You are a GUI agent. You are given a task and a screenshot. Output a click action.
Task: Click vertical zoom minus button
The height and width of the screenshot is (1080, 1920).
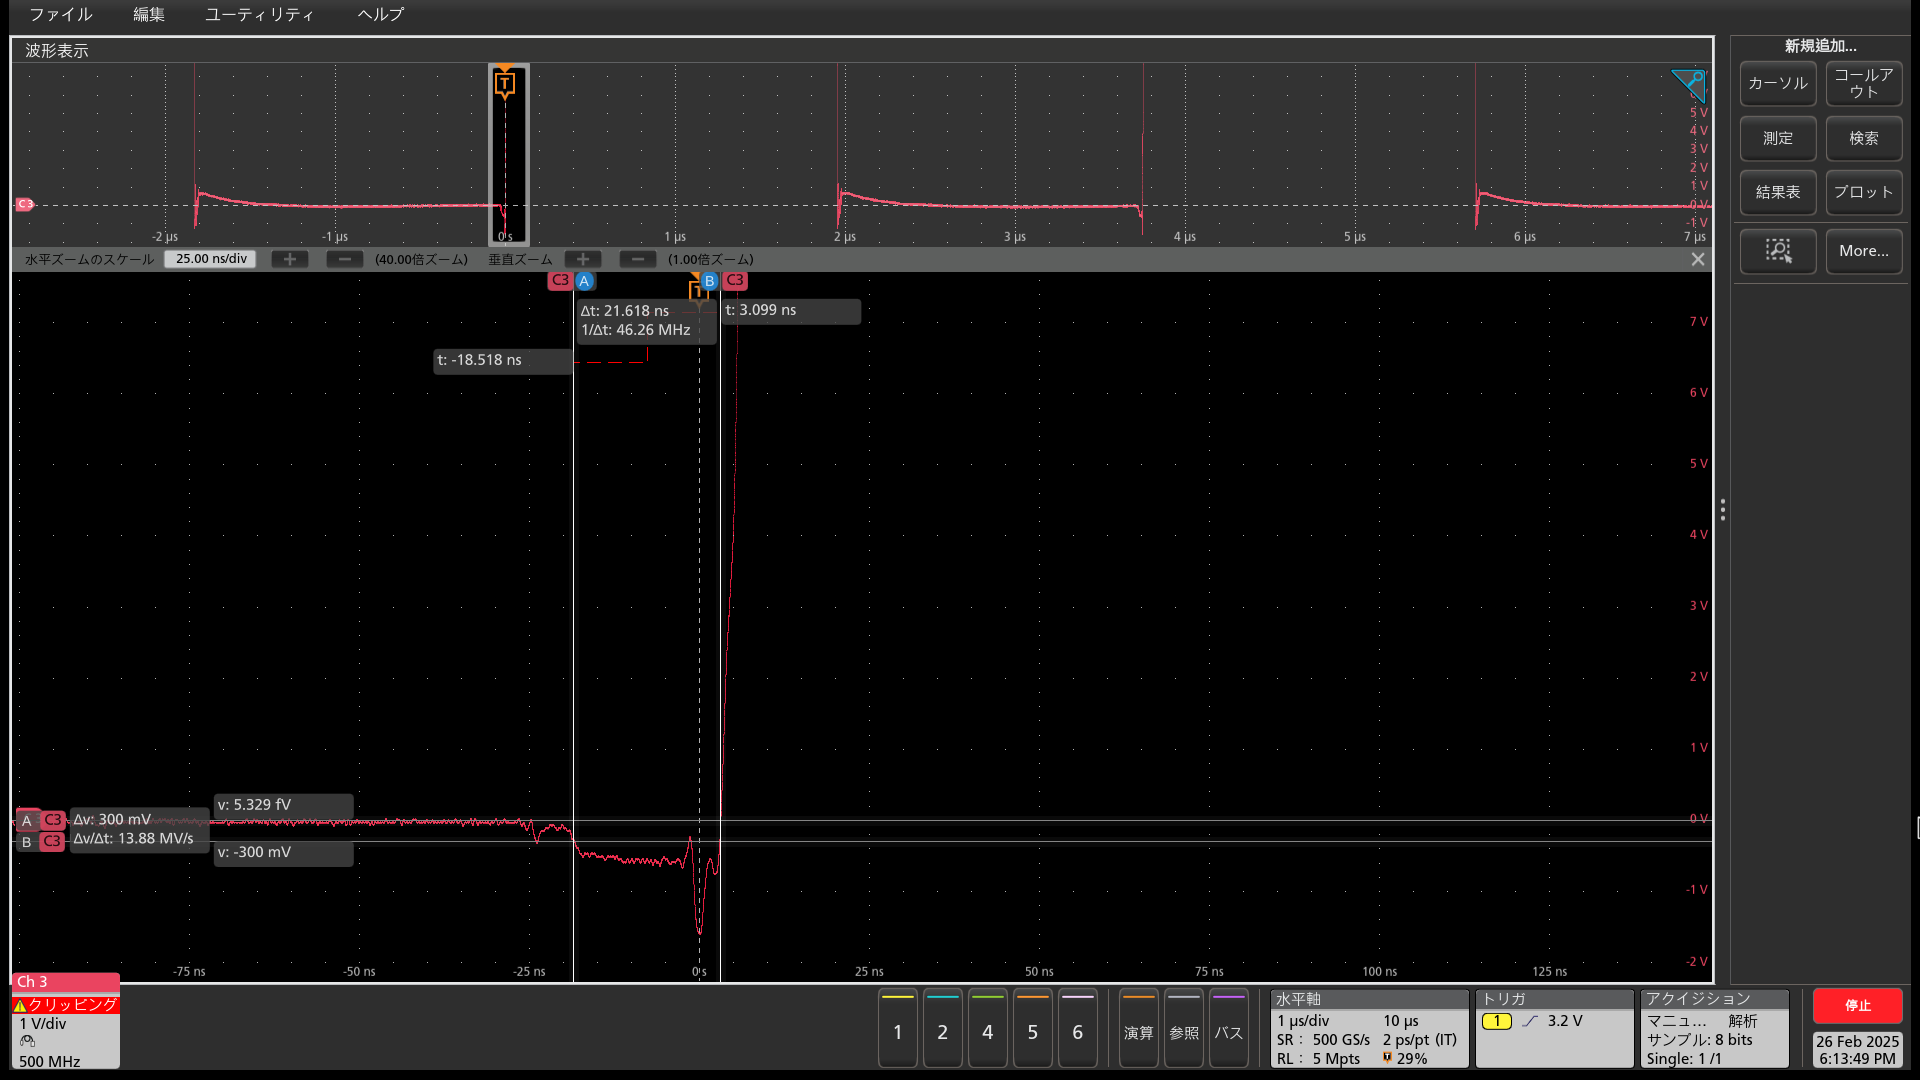(637, 259)
